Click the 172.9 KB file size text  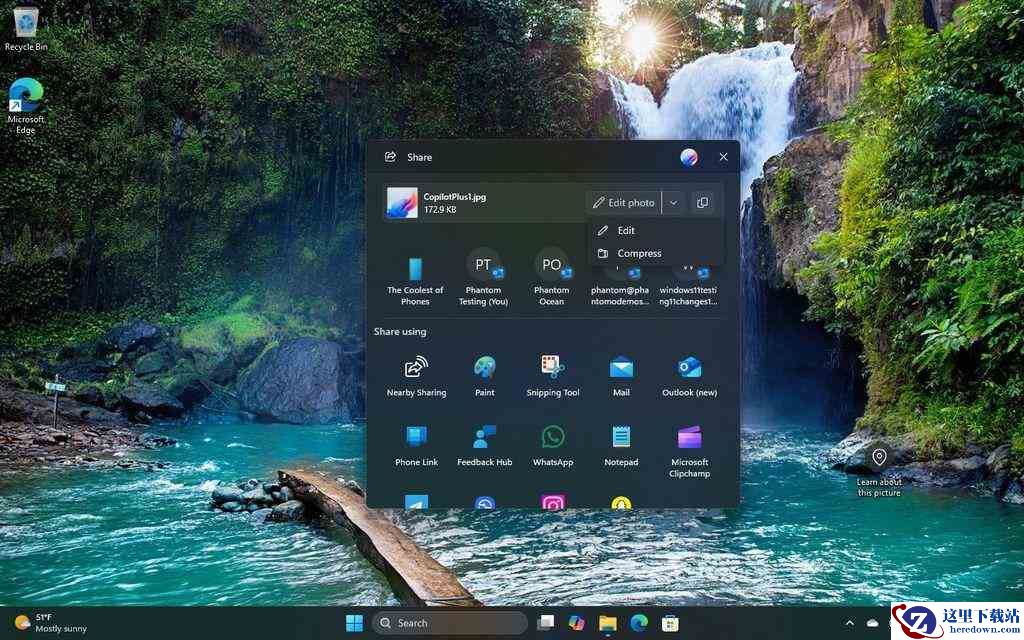click(x=440, y=210)
